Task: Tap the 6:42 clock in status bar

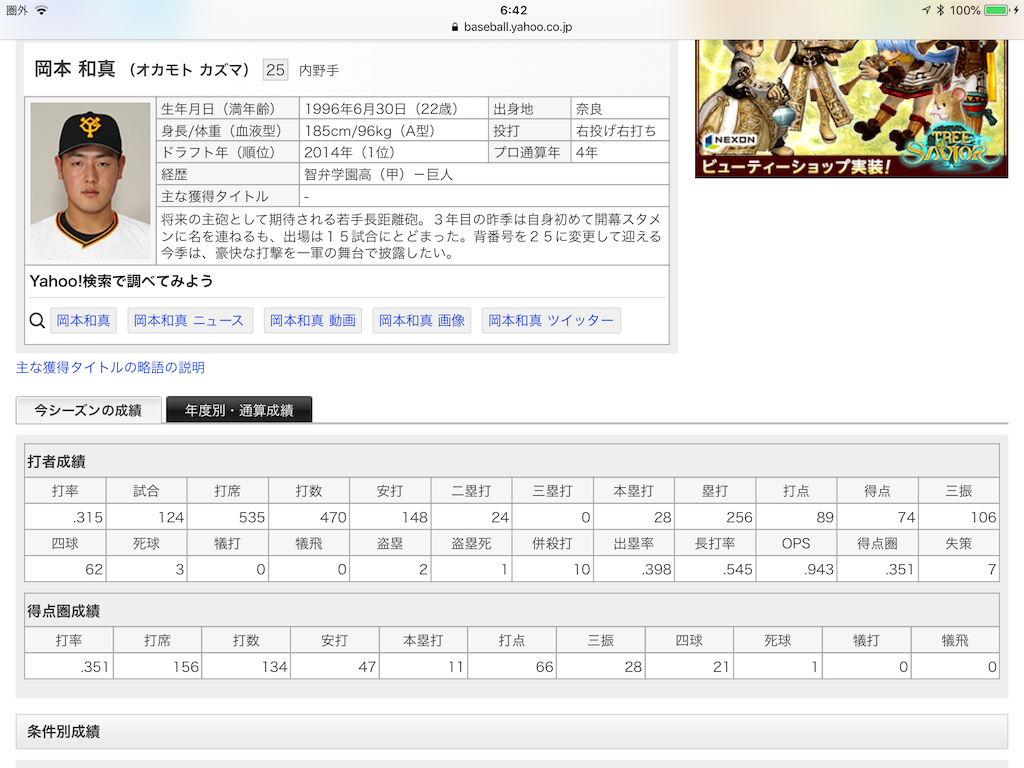Action: (513, 10)
